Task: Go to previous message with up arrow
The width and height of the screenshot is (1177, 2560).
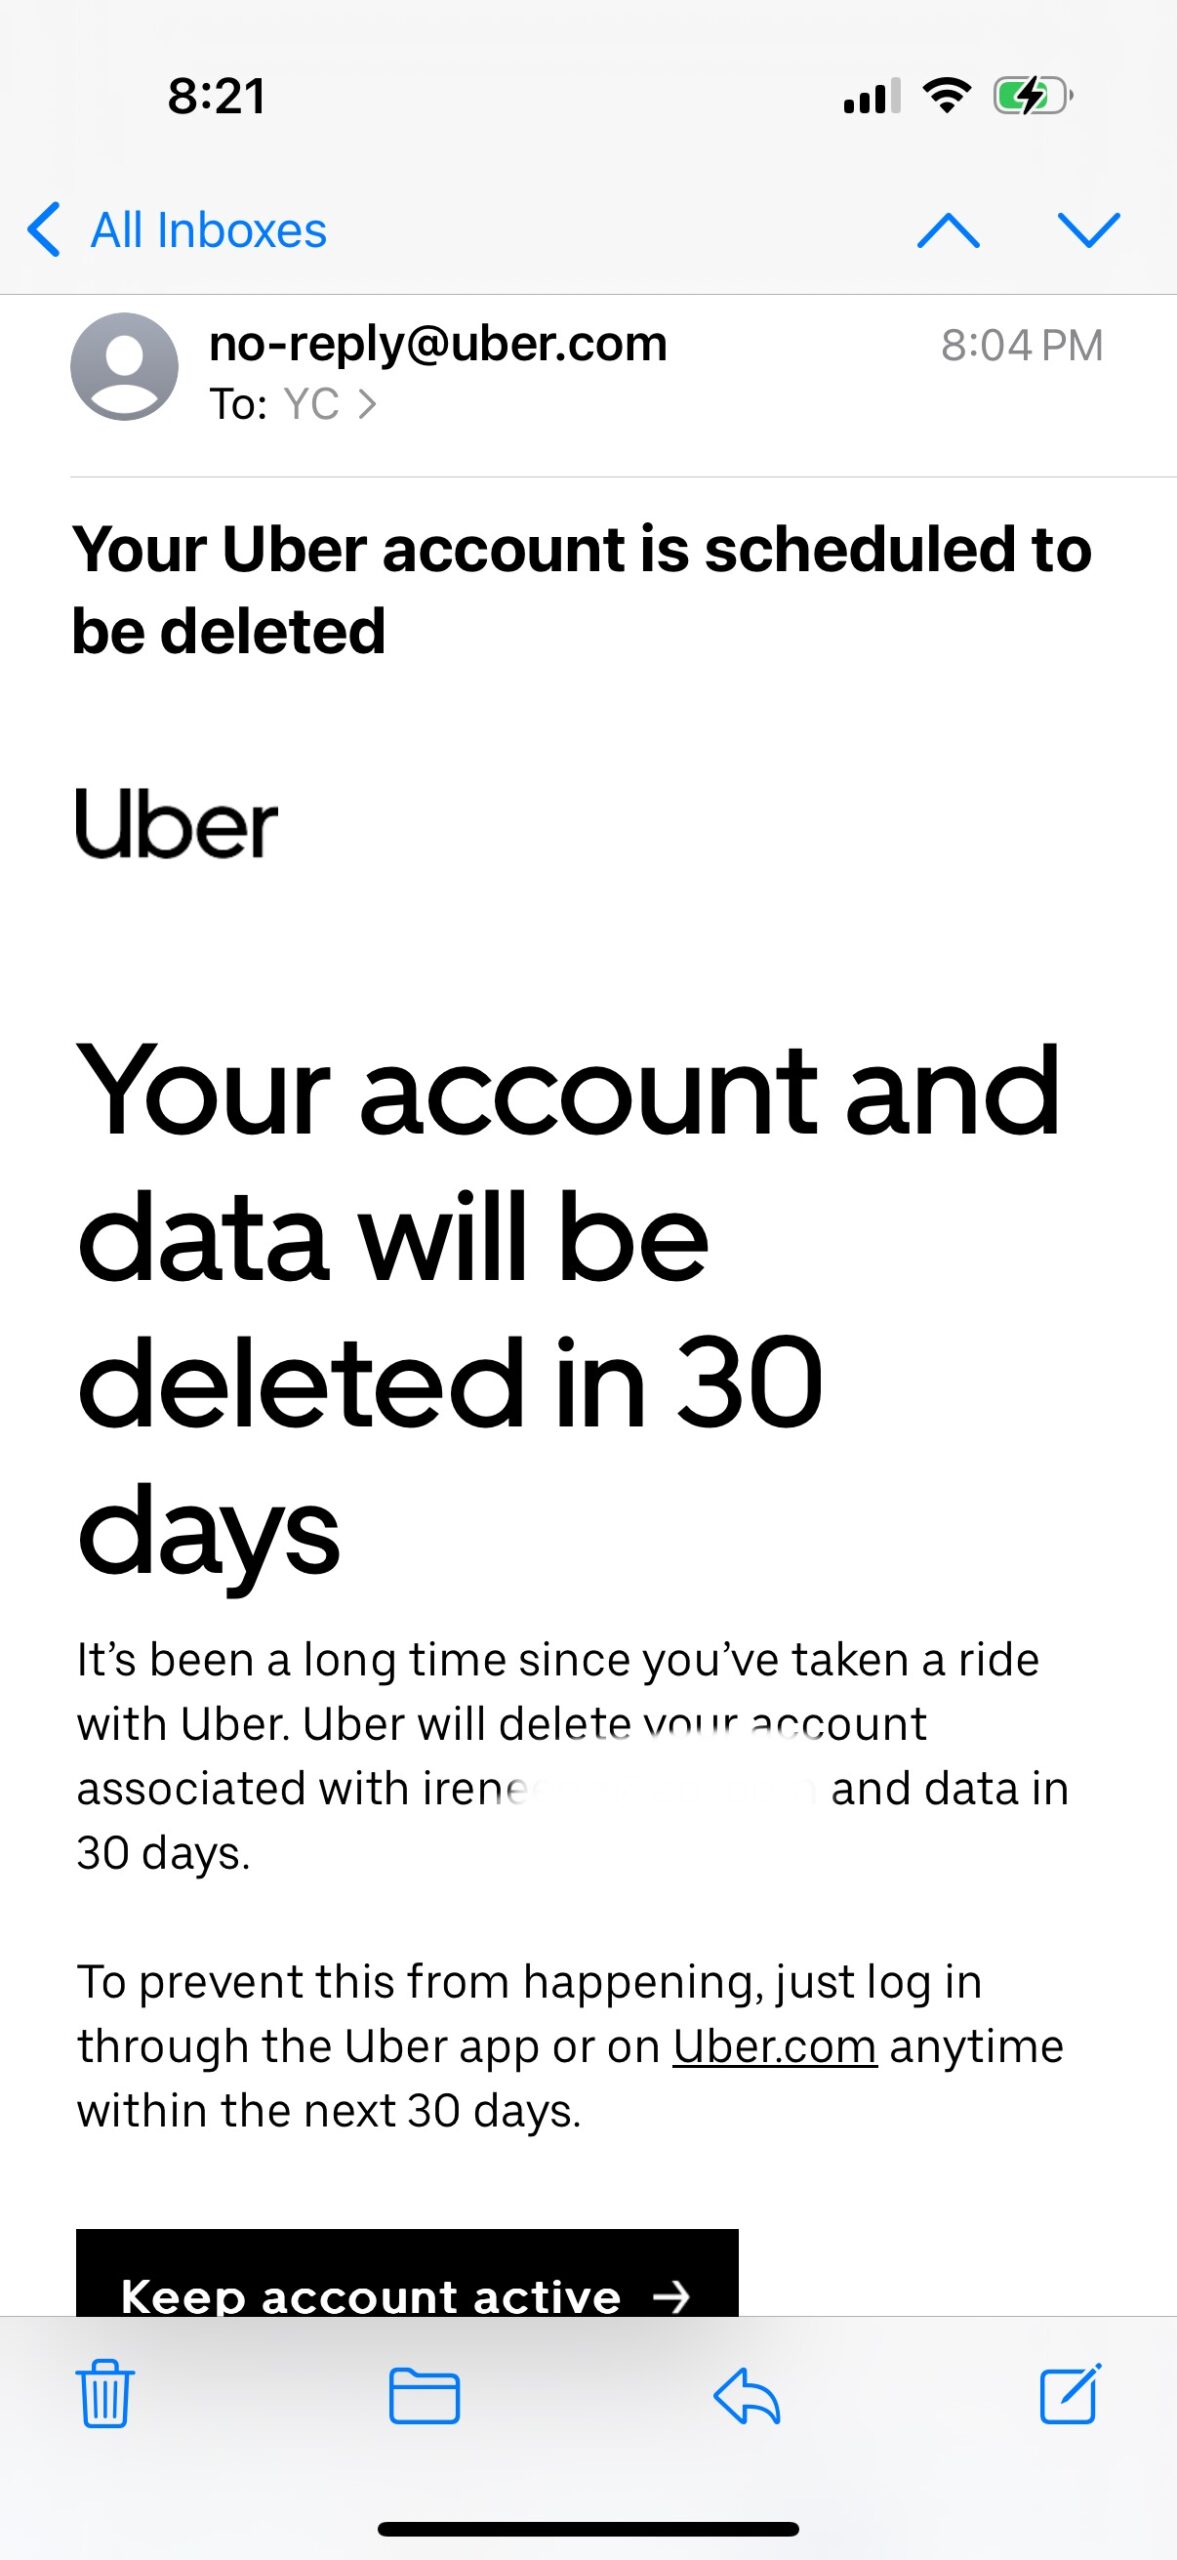Action: 948,230
